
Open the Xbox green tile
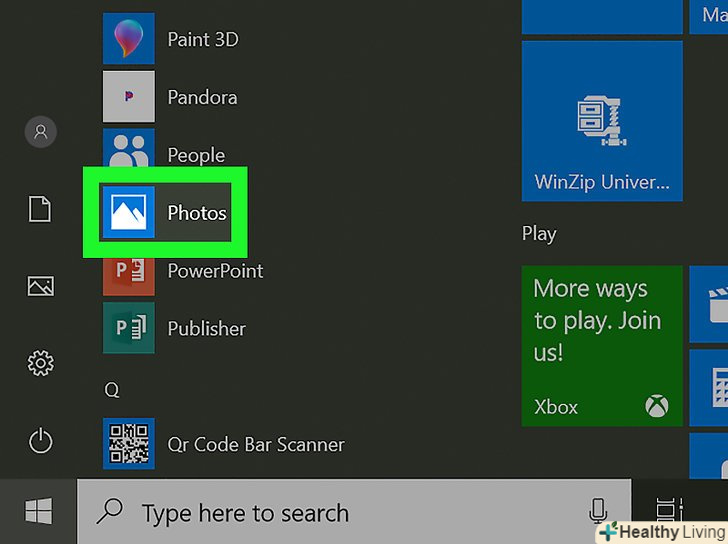602,346
